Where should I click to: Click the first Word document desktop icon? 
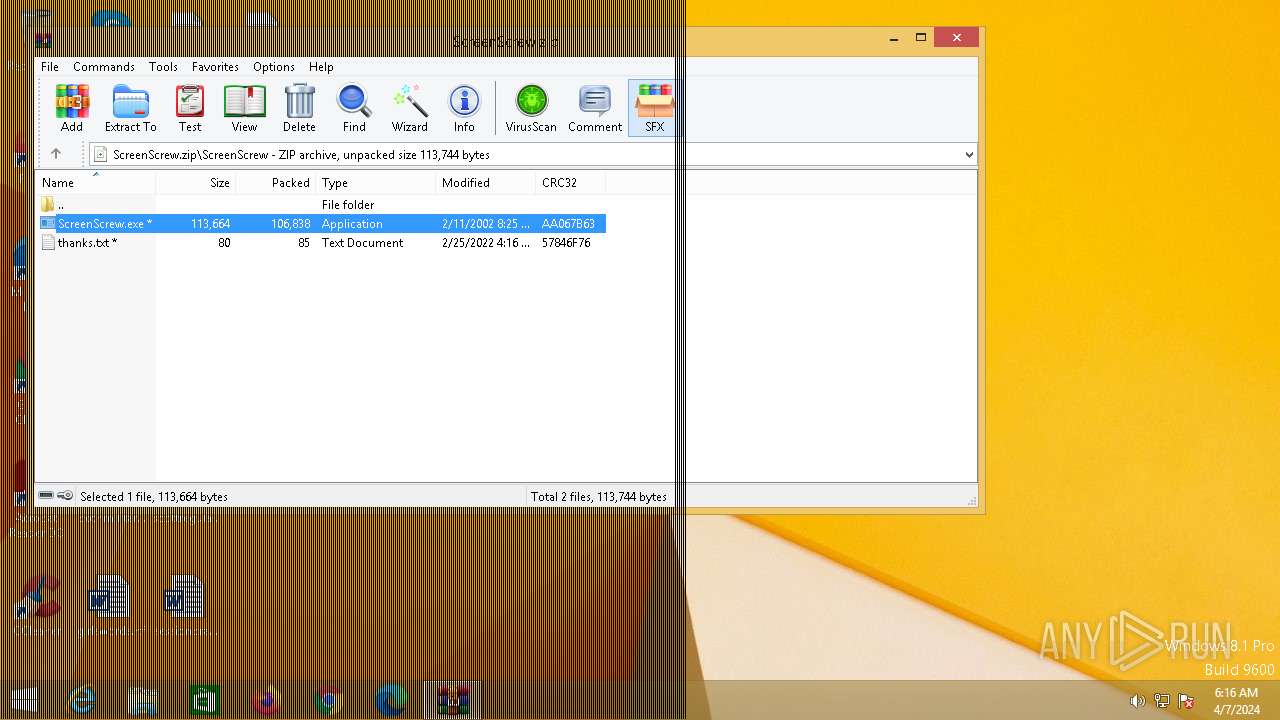point(108,598)
